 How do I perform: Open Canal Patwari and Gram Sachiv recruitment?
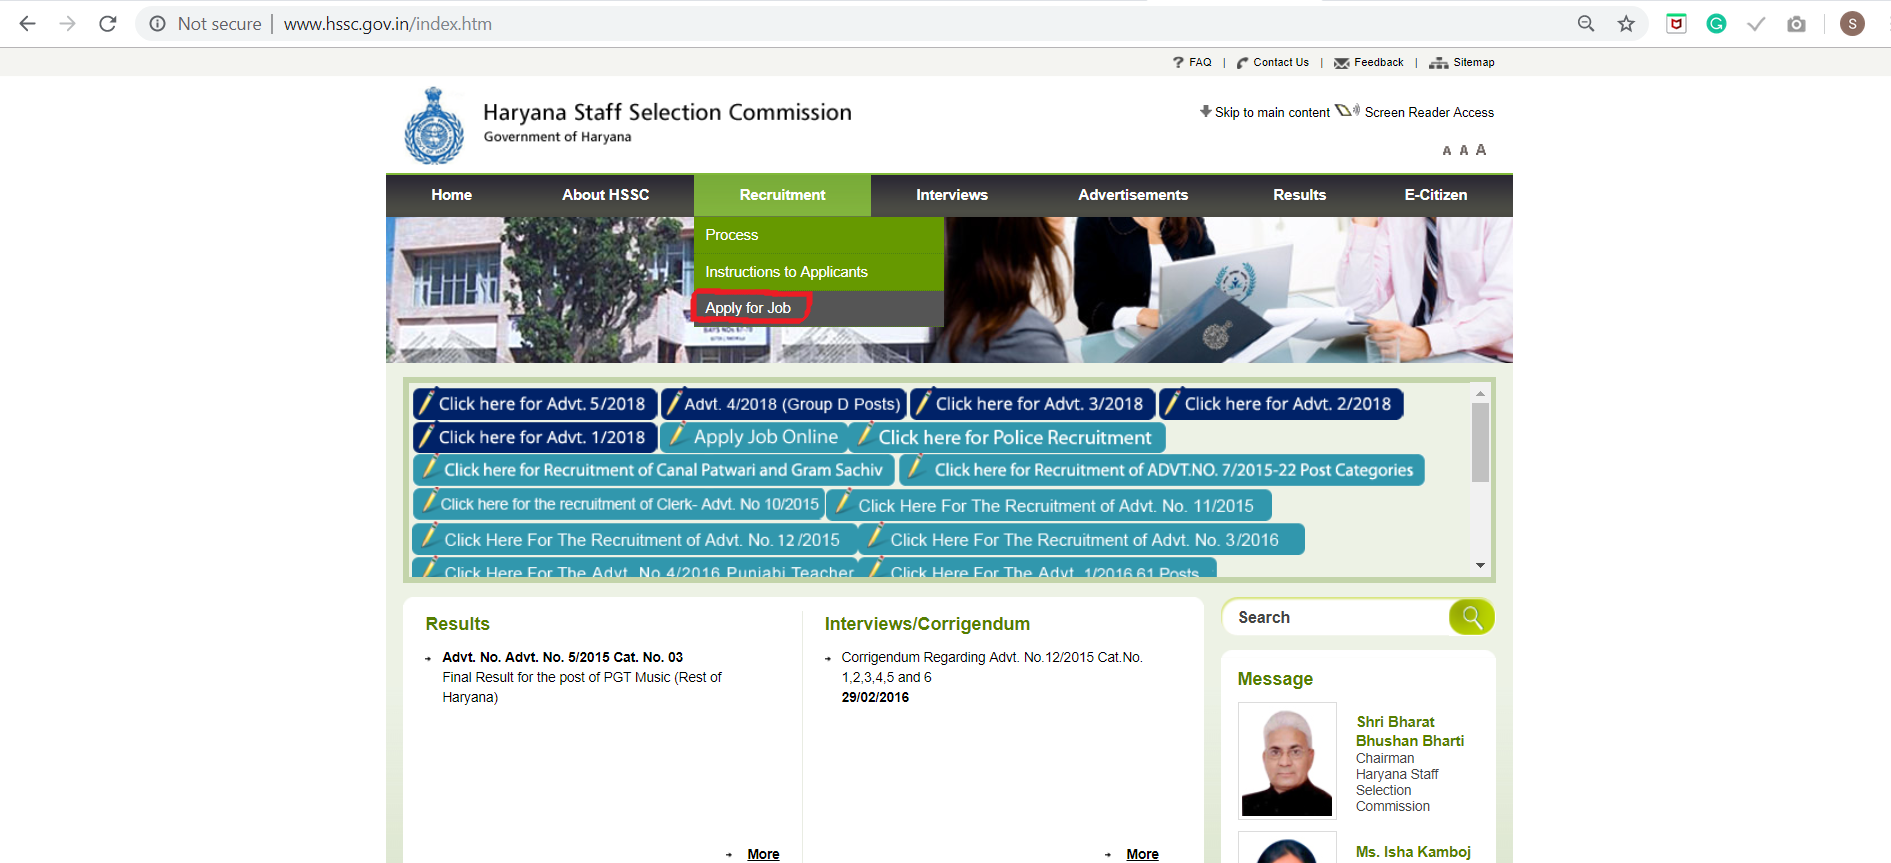(654, 470)
